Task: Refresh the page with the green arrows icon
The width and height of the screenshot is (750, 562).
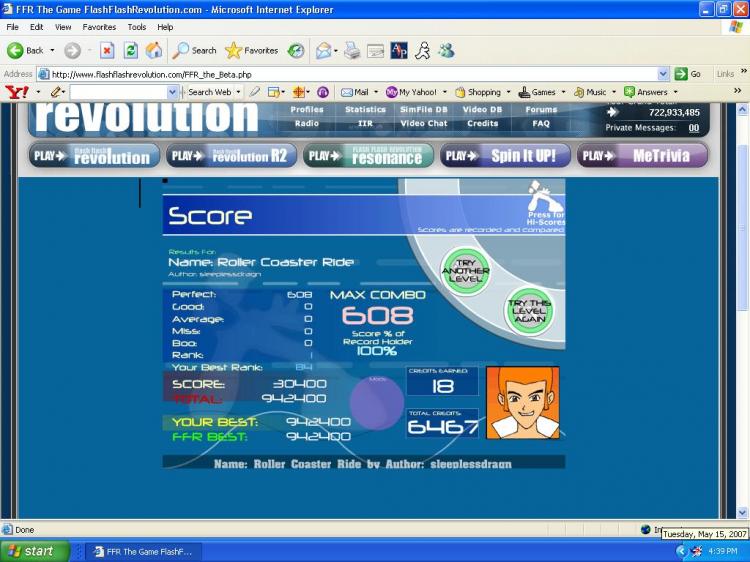Action: pyautogui.click(x=131, y=50)
